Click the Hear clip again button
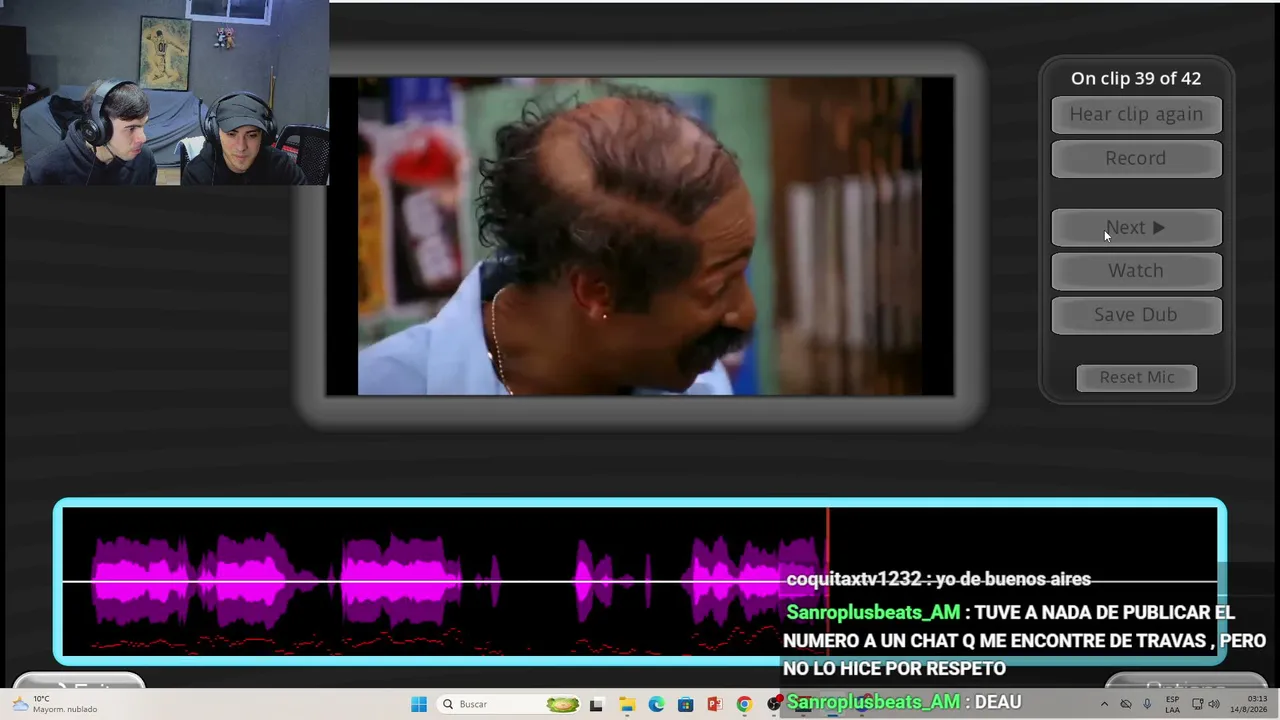This screenshot has height=720, width=1280. (x=1136, y=115)
